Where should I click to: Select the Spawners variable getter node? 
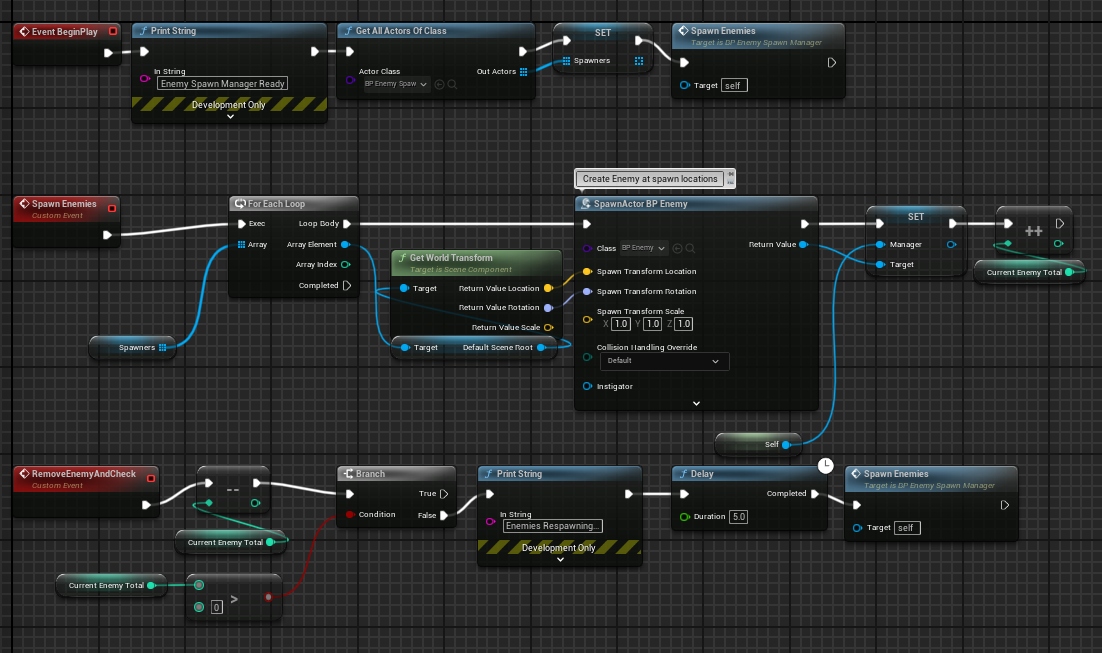tap(133, 348)
